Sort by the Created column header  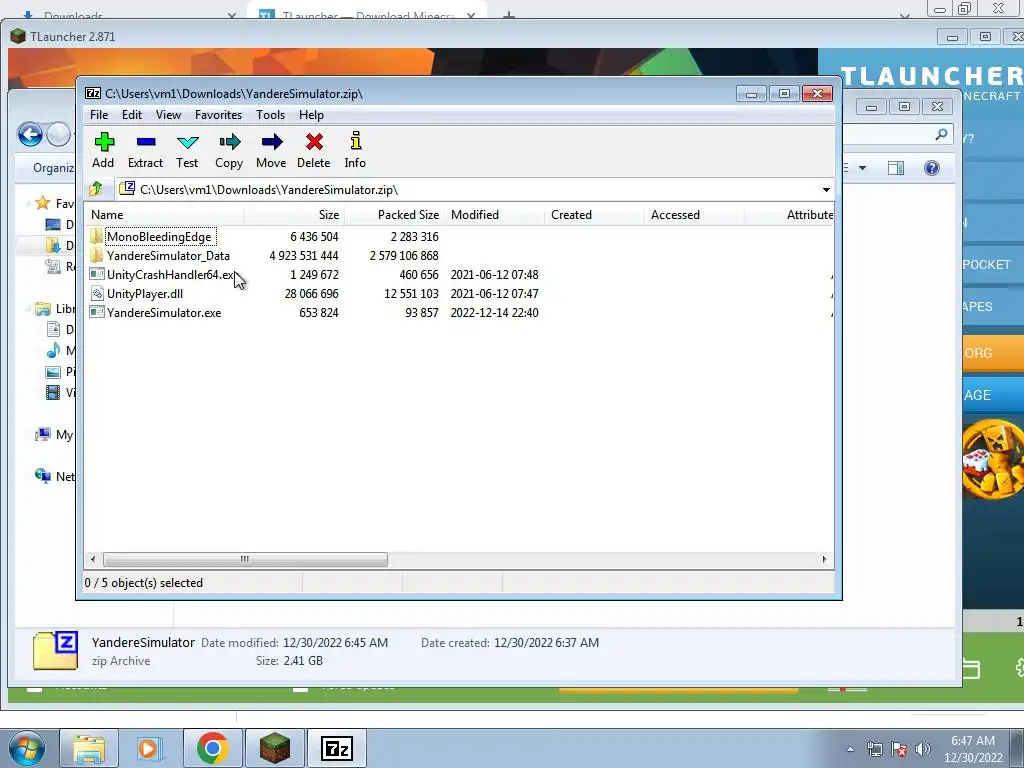594,215
